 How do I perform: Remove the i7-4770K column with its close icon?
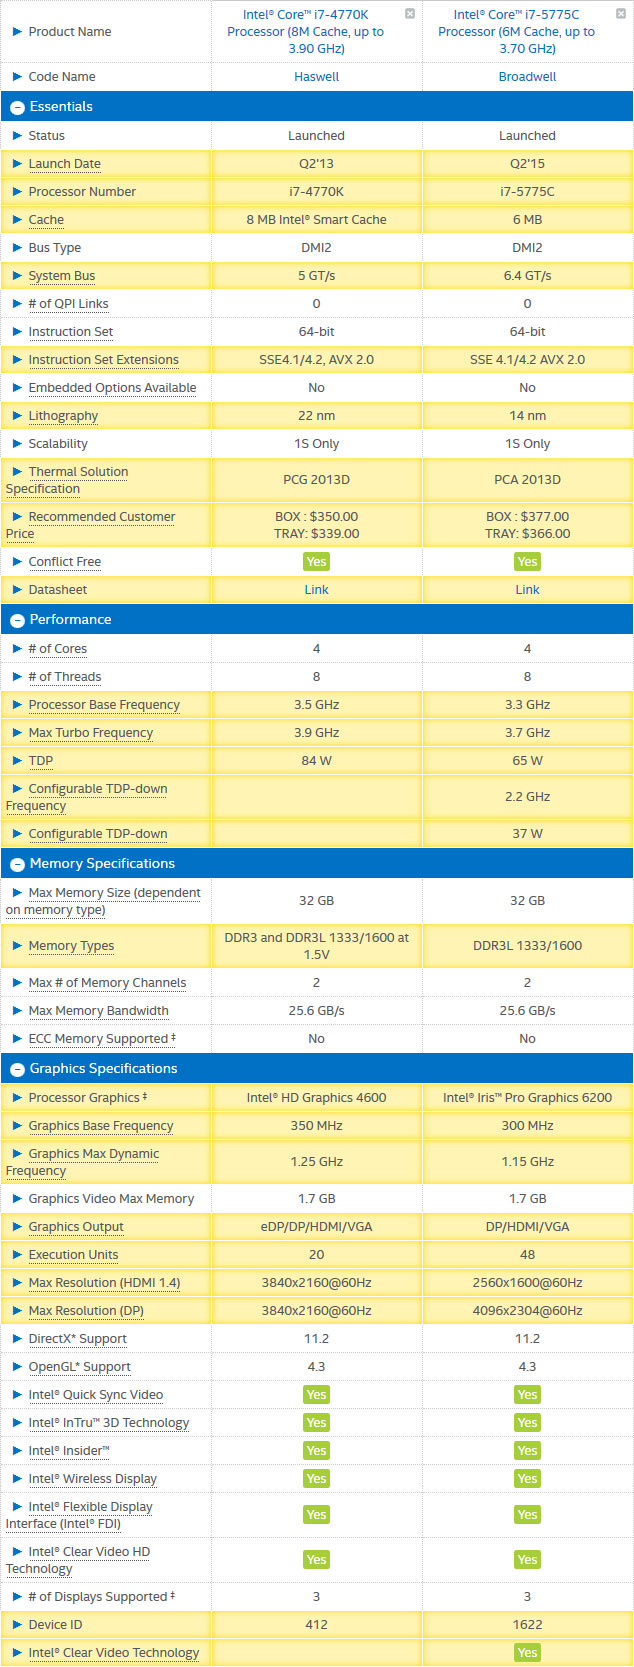[x=410, y=14]
